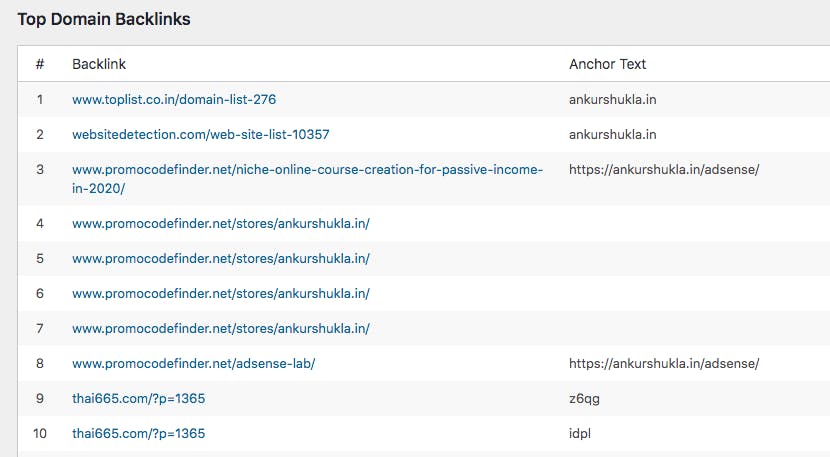
Task: Open the promocodefinder stores backlink in row 6
Action: [x=221, y=293]
